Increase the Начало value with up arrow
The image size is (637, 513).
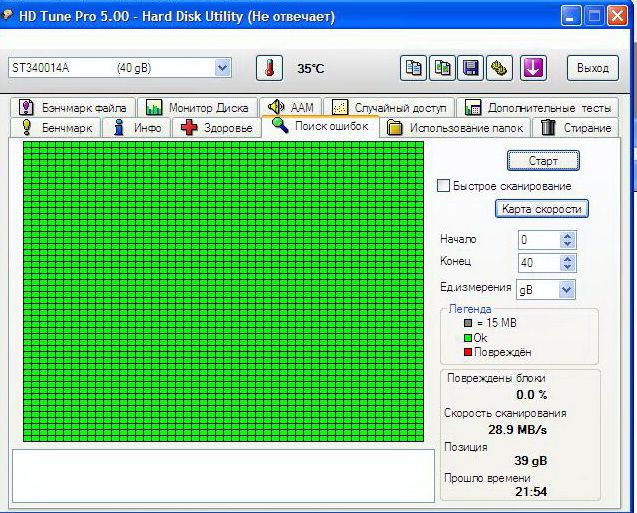pyautogui.click(x=568, y=236)
